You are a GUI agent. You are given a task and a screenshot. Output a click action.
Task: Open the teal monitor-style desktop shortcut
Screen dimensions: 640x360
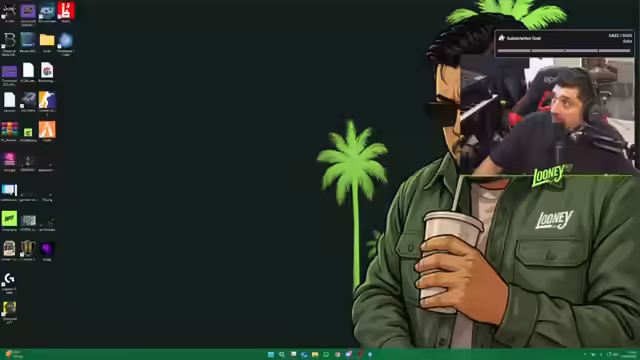[28, 40]
